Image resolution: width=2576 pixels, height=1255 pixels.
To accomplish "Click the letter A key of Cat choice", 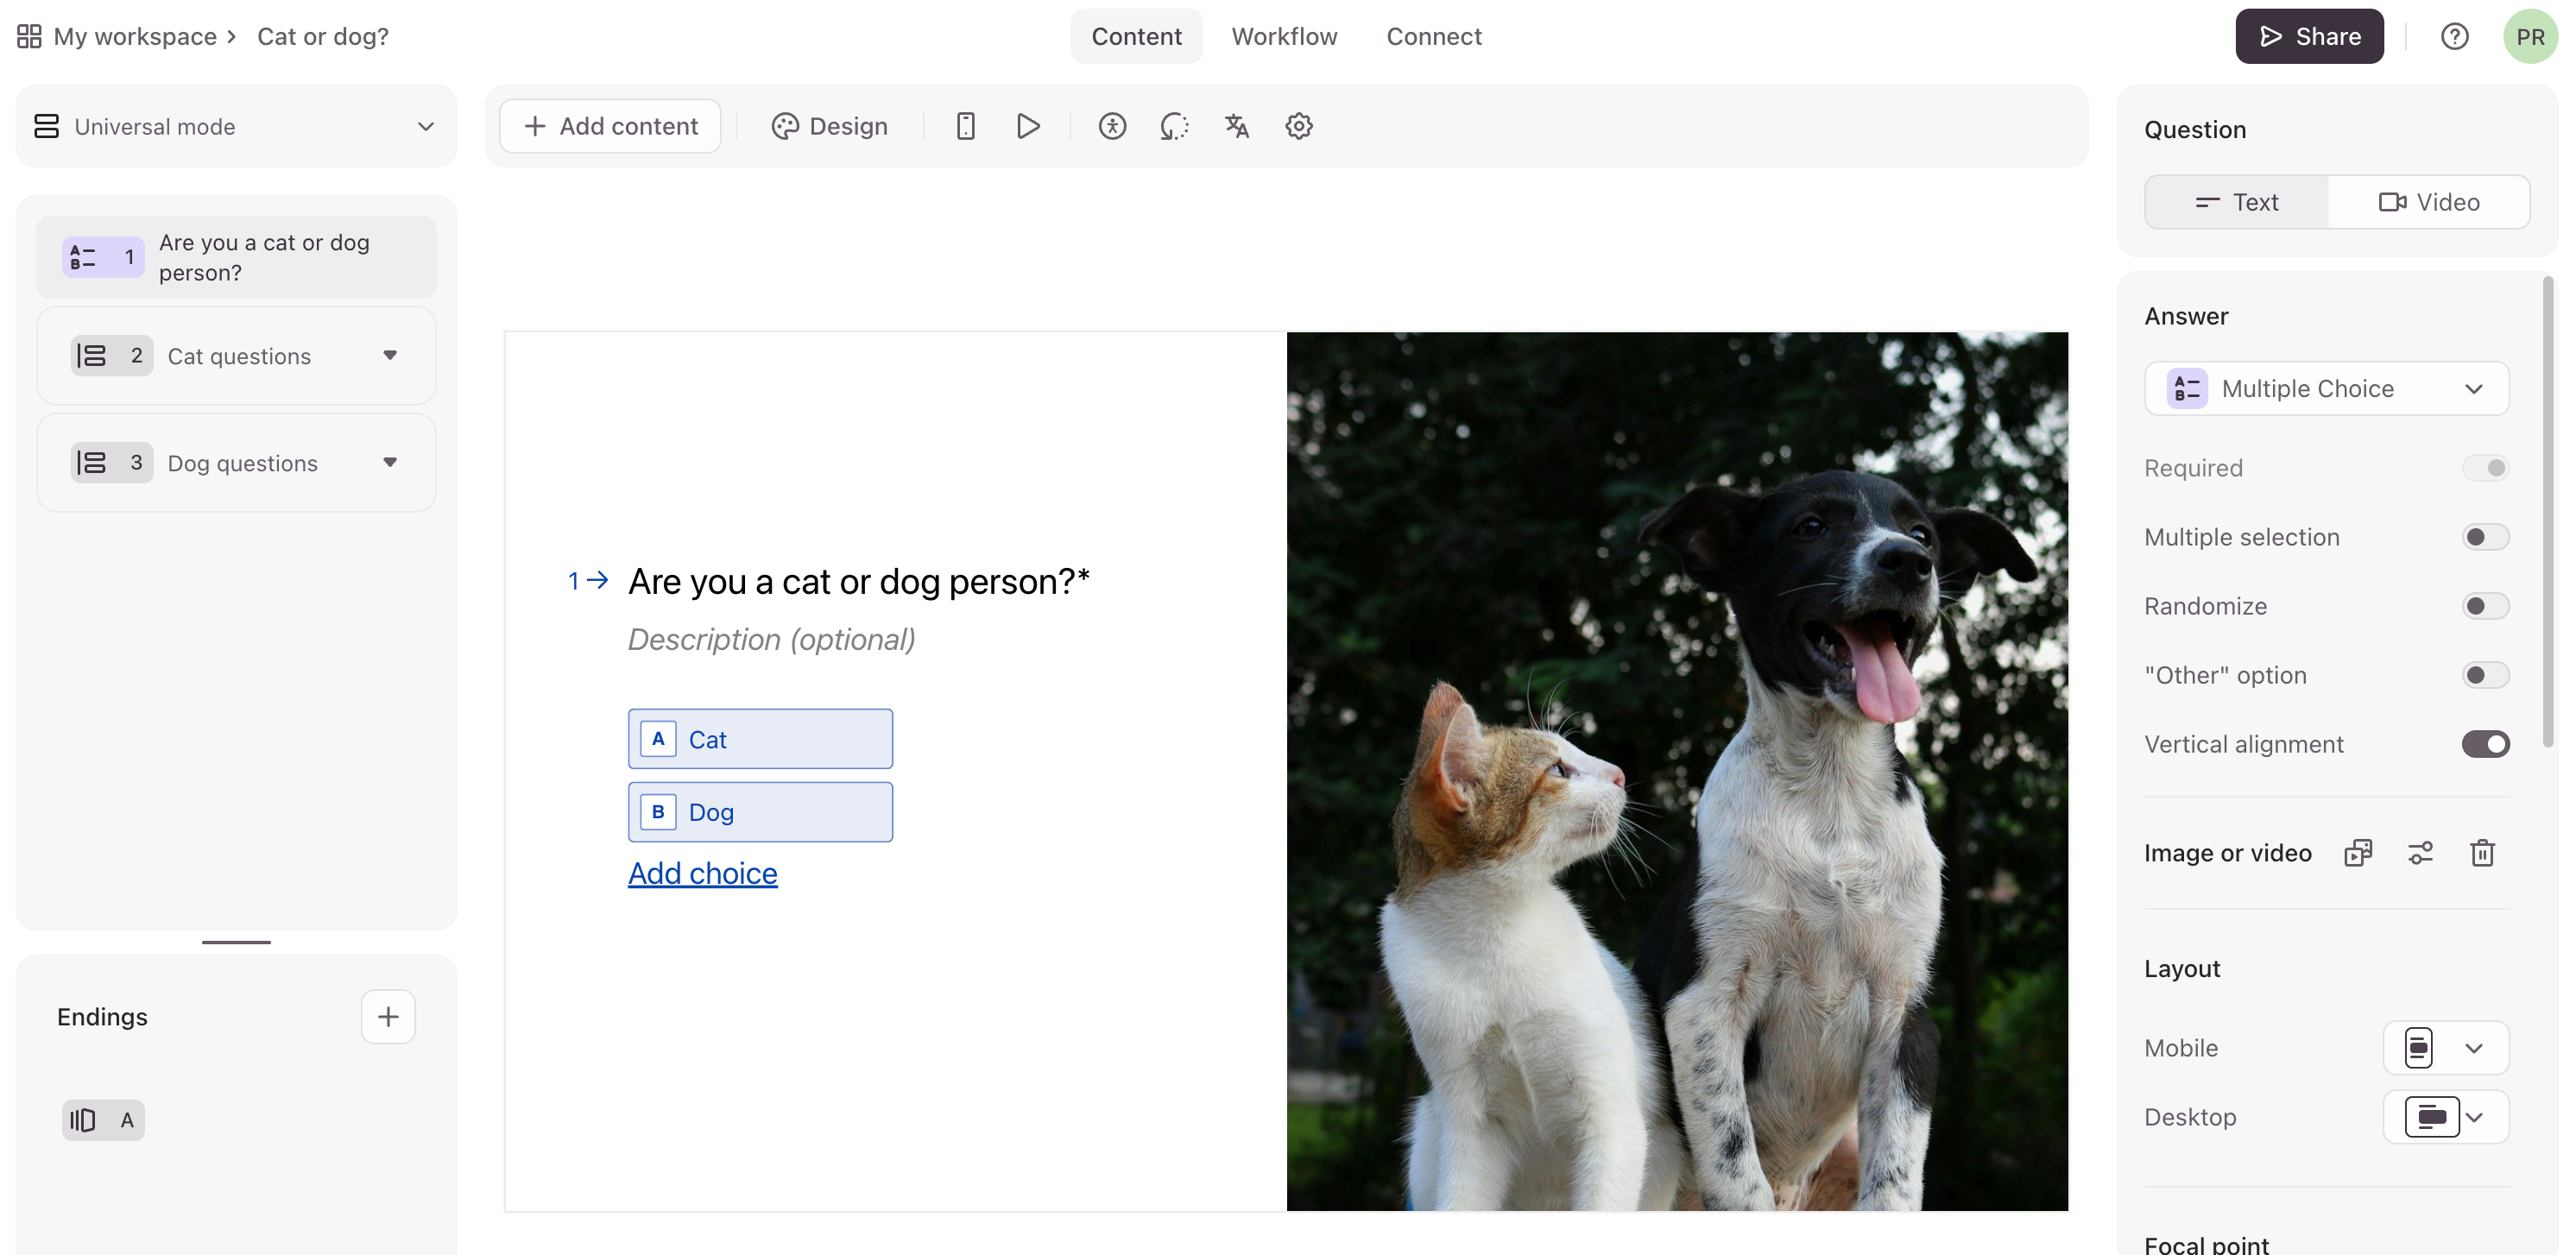I will 658,739.
